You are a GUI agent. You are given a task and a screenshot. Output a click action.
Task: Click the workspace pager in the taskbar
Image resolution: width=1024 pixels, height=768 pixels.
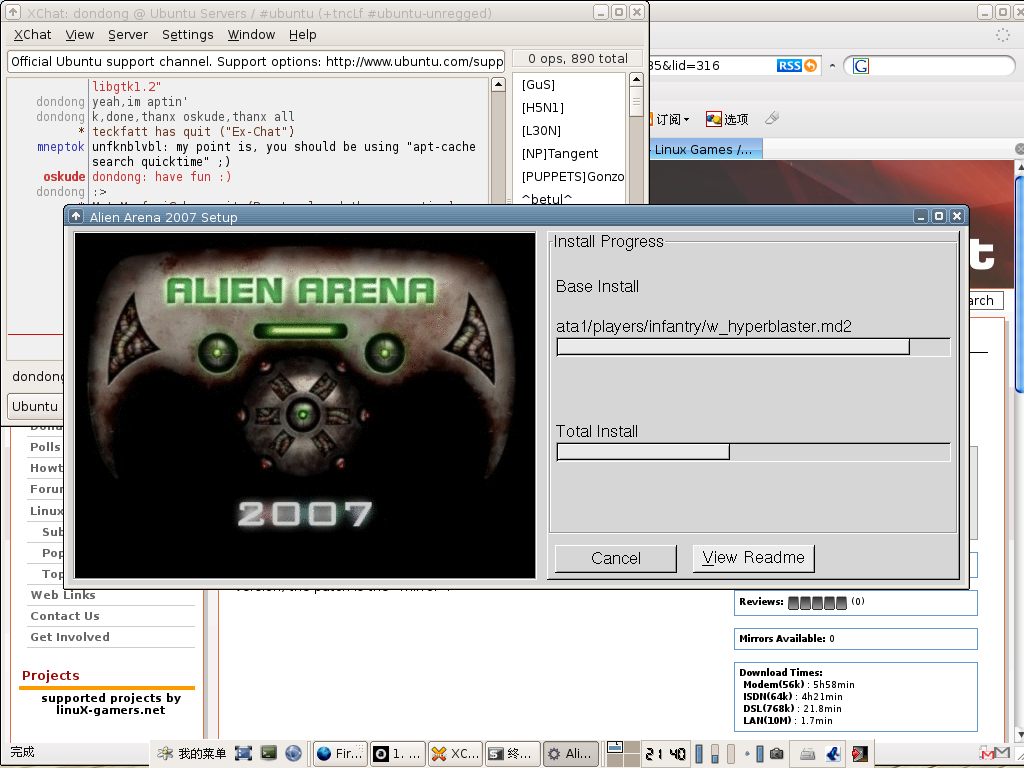pos(623,754)
